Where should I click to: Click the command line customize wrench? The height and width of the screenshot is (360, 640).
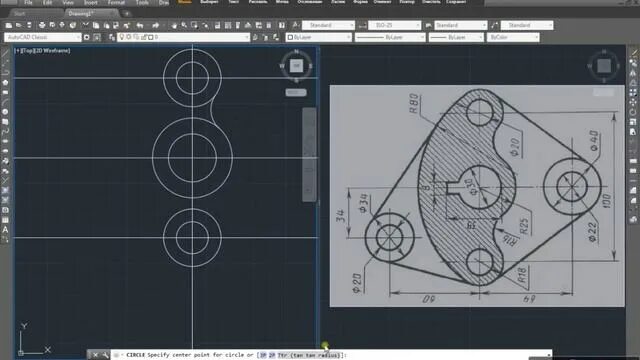tap(105, 355)
